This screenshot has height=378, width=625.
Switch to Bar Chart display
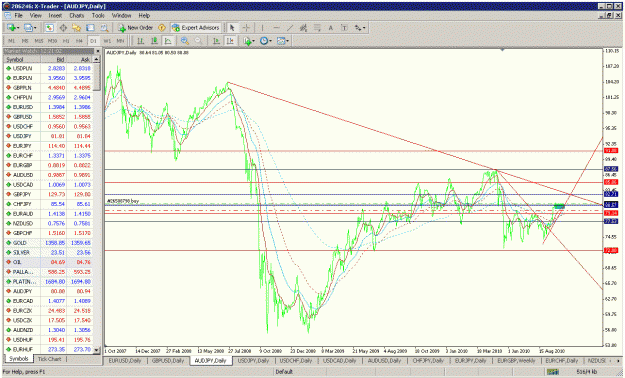pyautogui.click(x=140, y=41)
